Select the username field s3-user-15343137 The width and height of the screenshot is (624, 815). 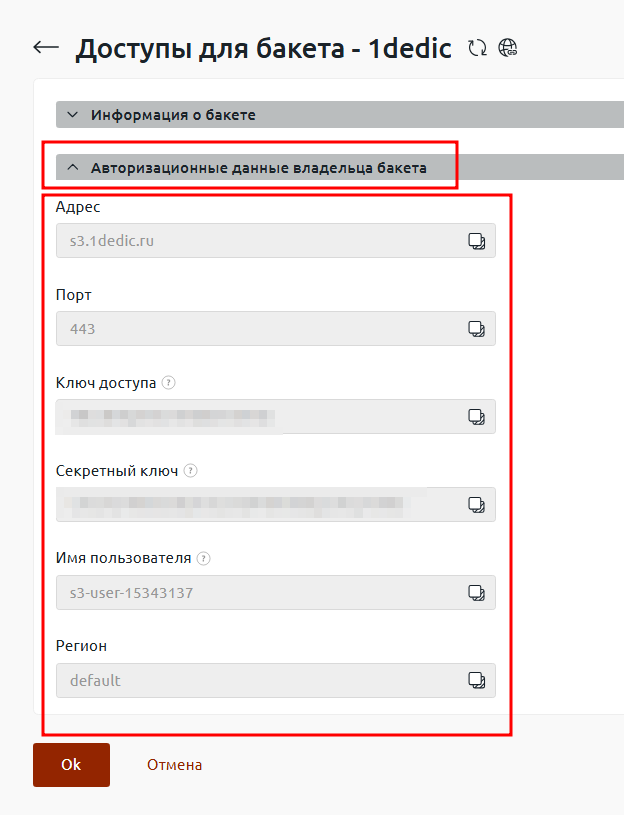(x=276, y=593)
